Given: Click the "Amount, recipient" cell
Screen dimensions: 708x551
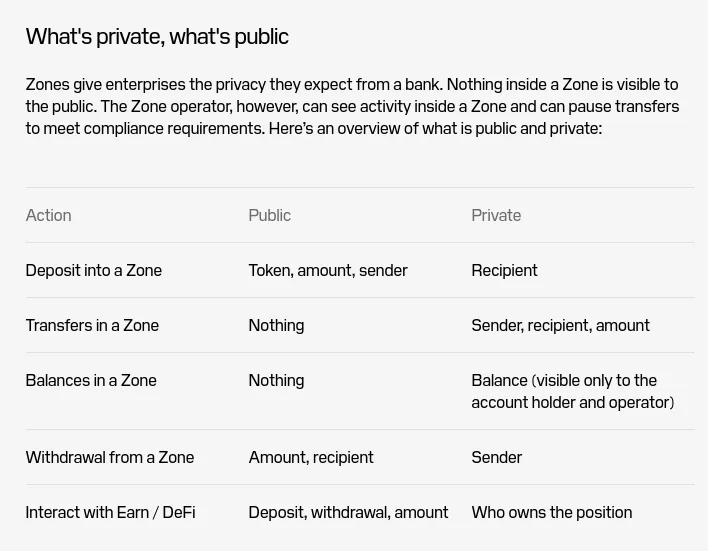Looking at the screenshot, I should click(311, 458).
